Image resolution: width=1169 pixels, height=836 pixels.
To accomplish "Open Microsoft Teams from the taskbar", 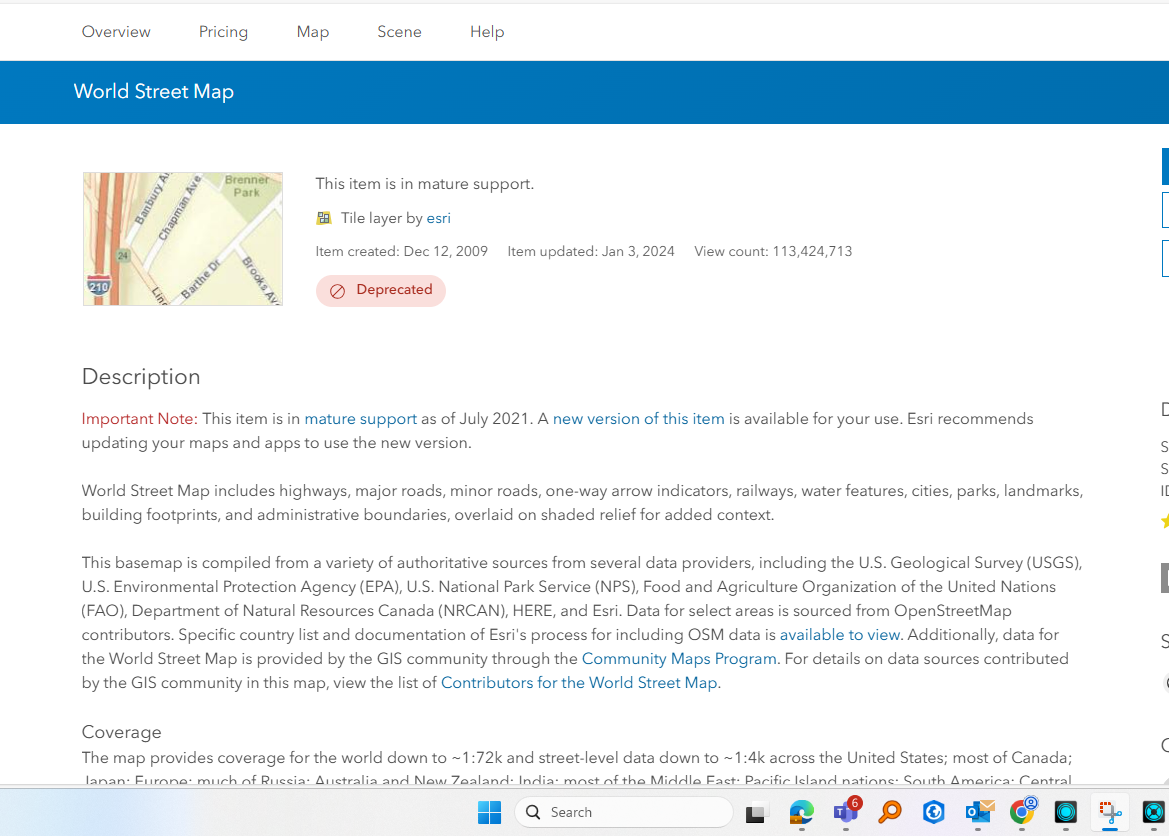I will [845, 812].
